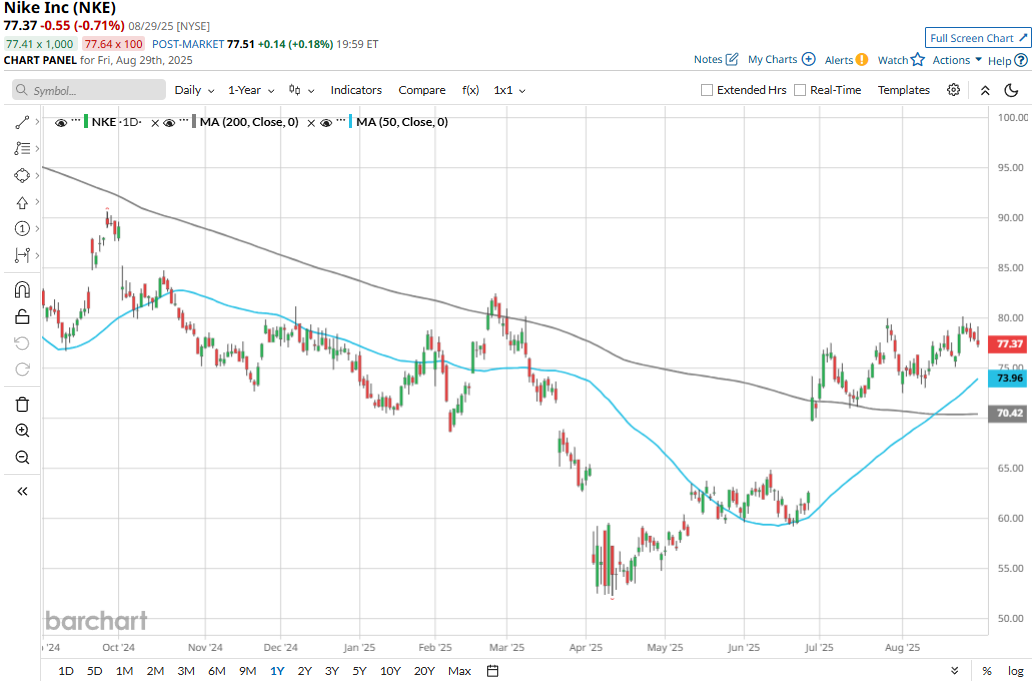Zoom out of the chart

pyautogui.click(x=22, y=457)
